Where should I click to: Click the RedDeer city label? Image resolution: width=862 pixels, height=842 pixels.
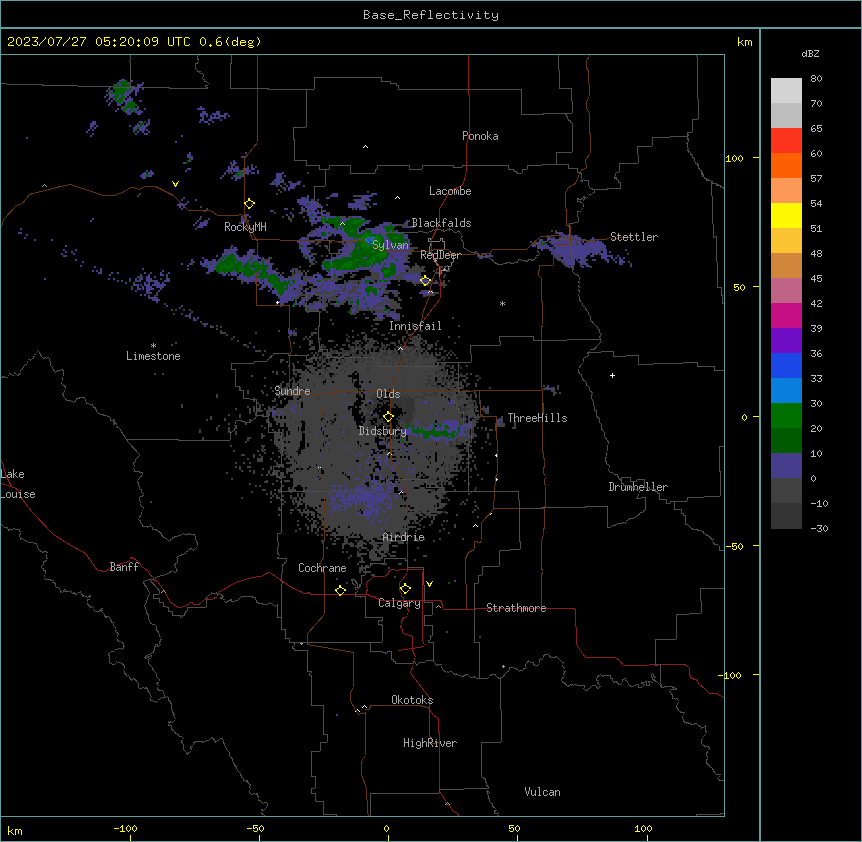[440, 255]
